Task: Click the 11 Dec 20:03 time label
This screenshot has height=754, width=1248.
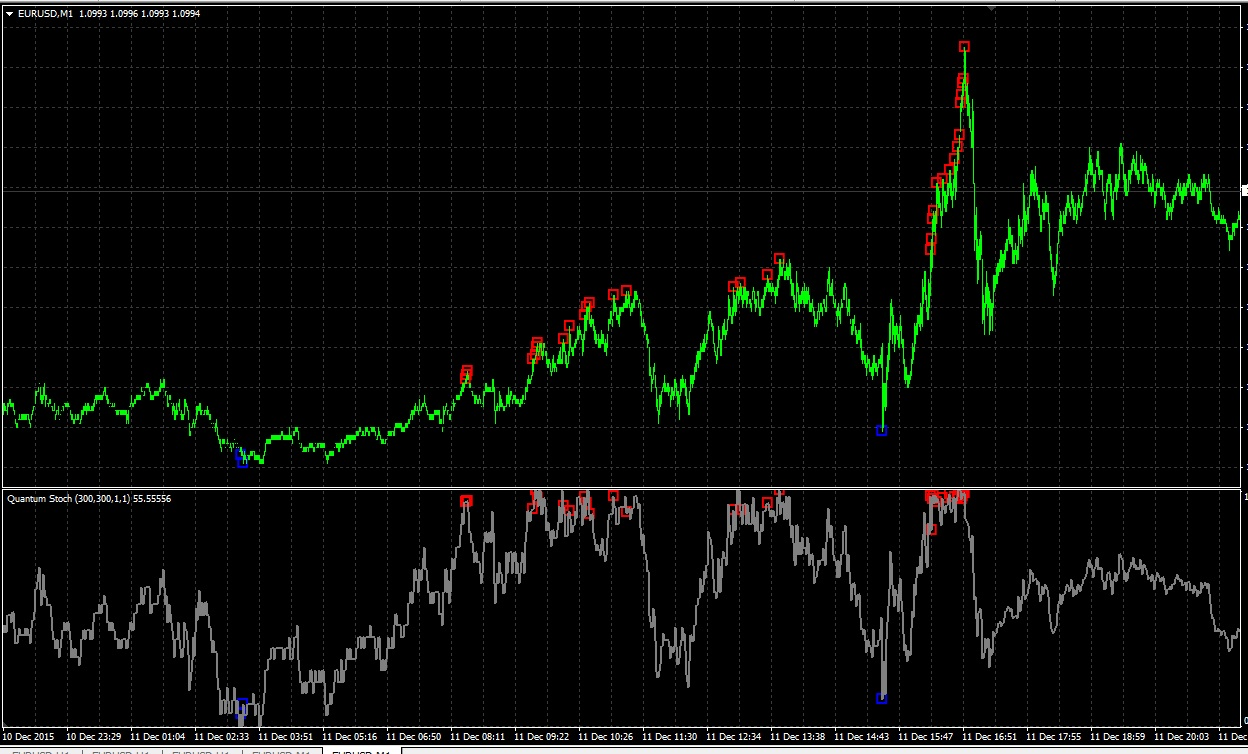Action: [x=1182, y=736]
